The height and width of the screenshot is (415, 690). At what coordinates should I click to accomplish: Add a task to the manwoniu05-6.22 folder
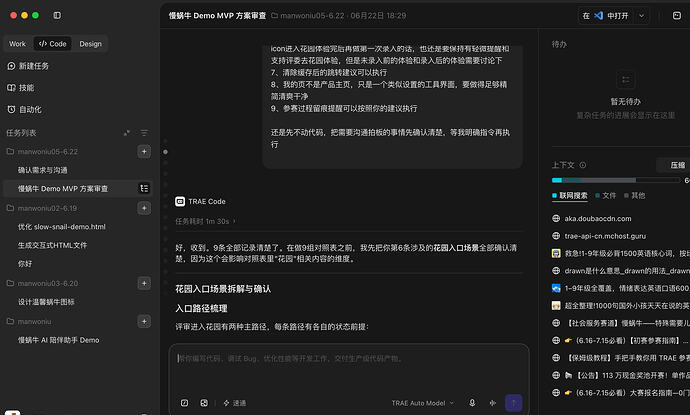[x=144, y=152]
